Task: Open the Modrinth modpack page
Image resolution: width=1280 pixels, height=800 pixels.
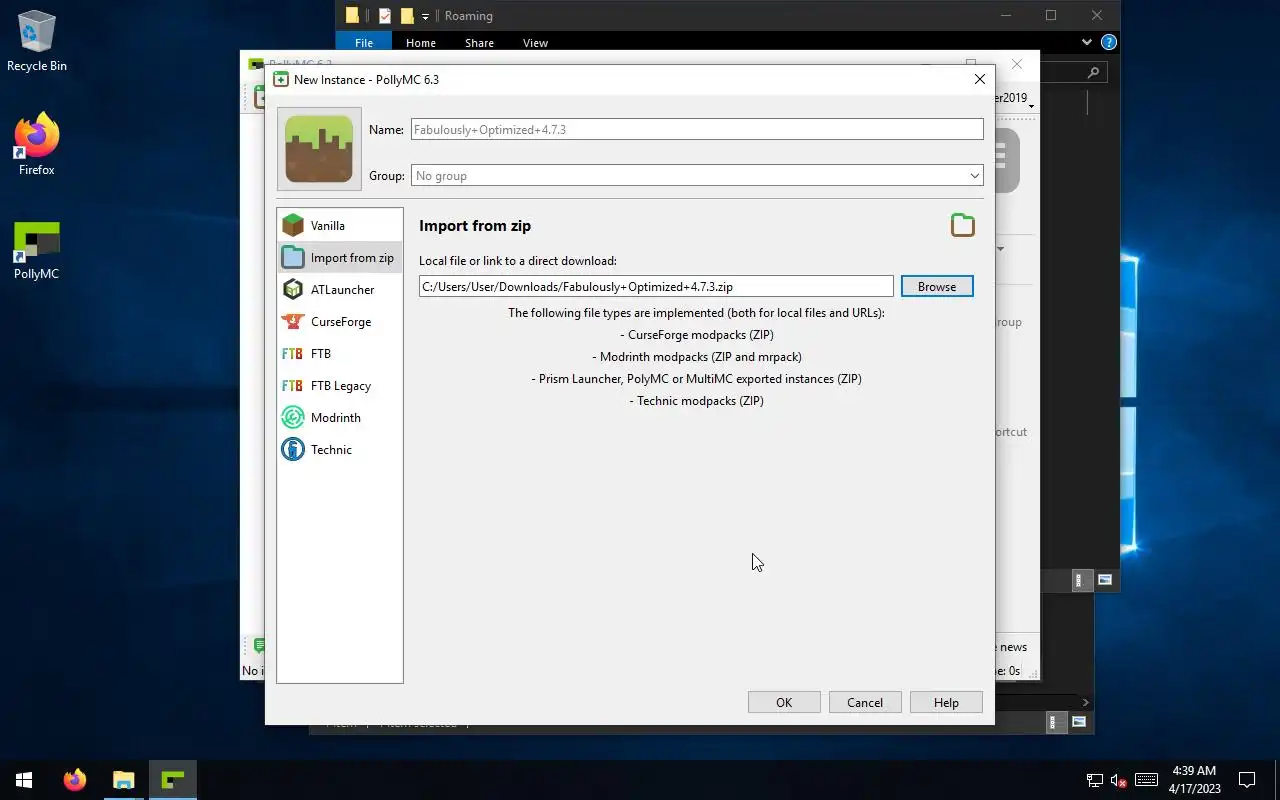Action: [x=339, y=418]
